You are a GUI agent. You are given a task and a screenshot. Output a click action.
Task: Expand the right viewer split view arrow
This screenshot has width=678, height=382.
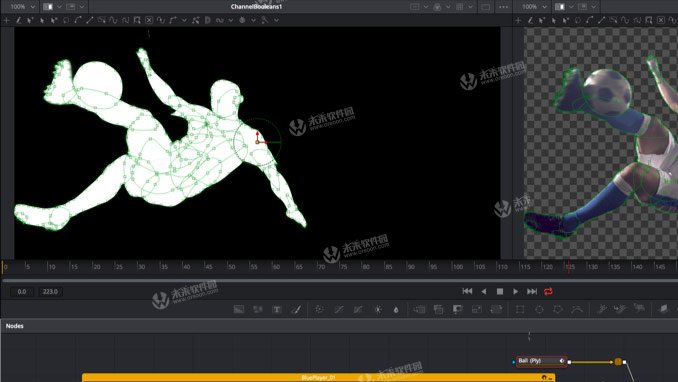571,7
